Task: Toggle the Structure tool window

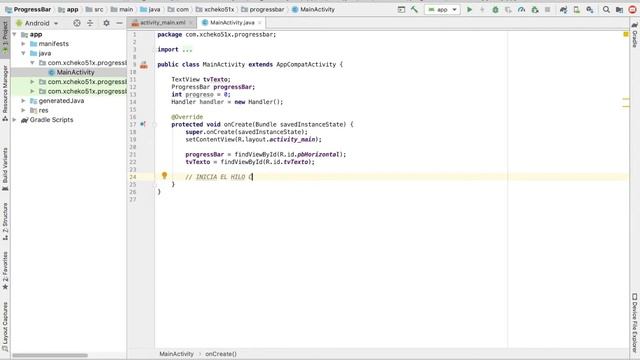Action: [x=5, y=221]
